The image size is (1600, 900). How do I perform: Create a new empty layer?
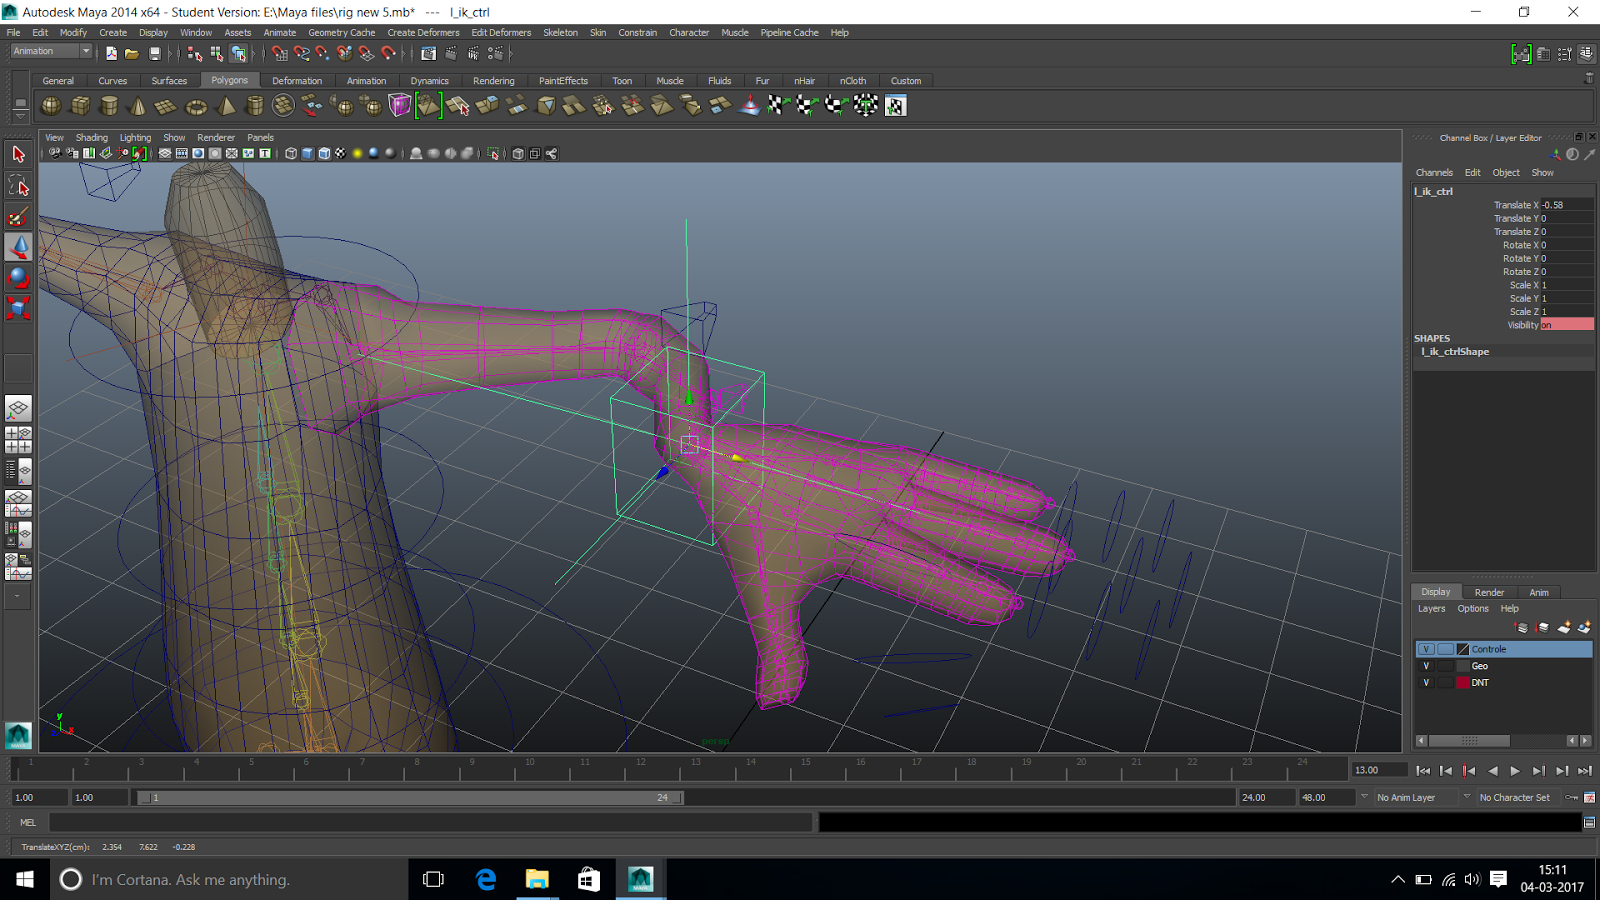[1564, 628]
